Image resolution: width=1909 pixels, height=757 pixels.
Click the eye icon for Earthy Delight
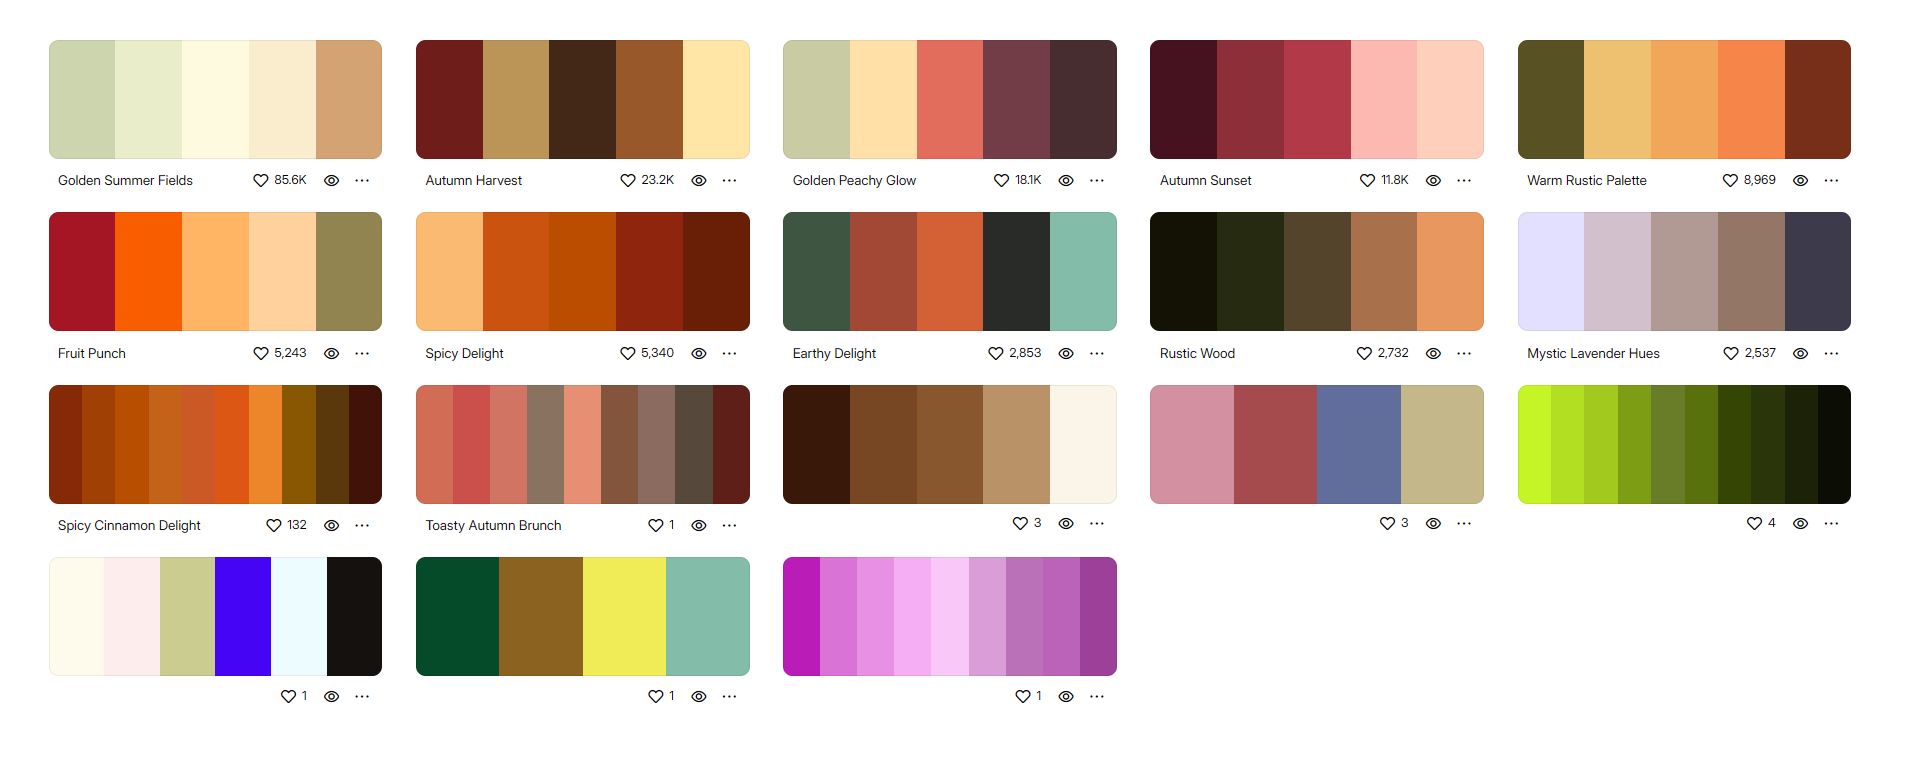pyautogui.click(x=1066, y=354)
